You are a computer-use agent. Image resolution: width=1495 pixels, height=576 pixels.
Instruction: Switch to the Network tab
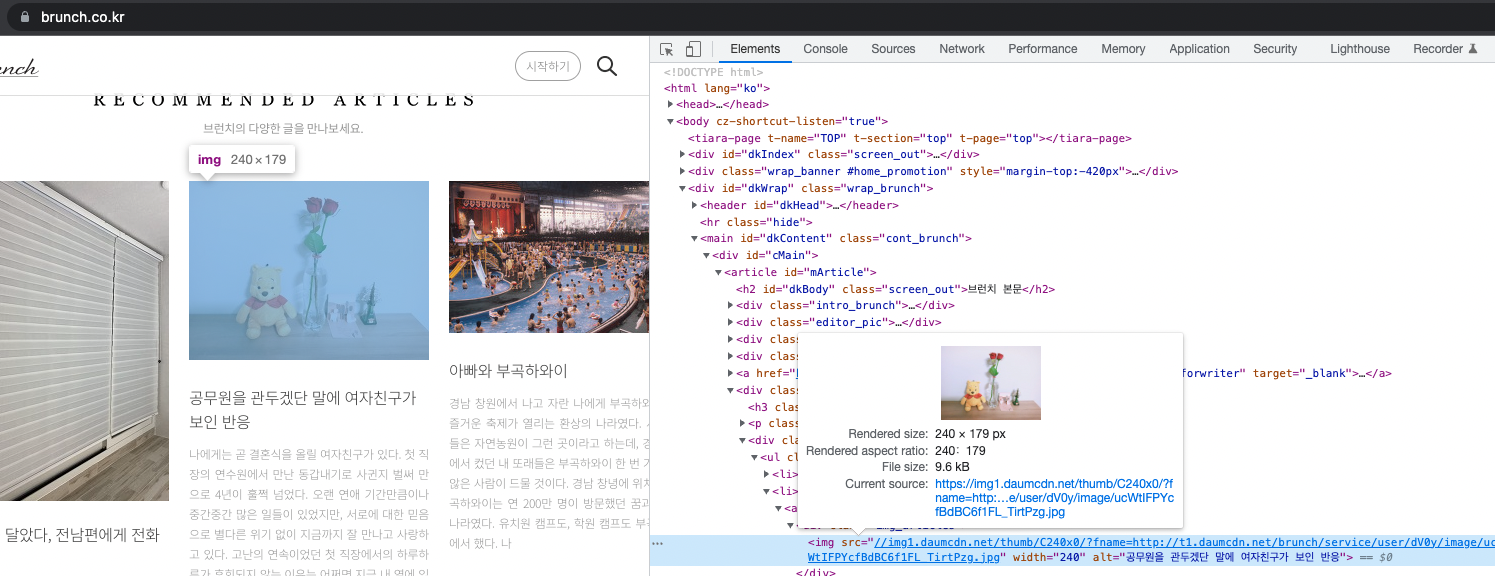[x=962, y=49]
